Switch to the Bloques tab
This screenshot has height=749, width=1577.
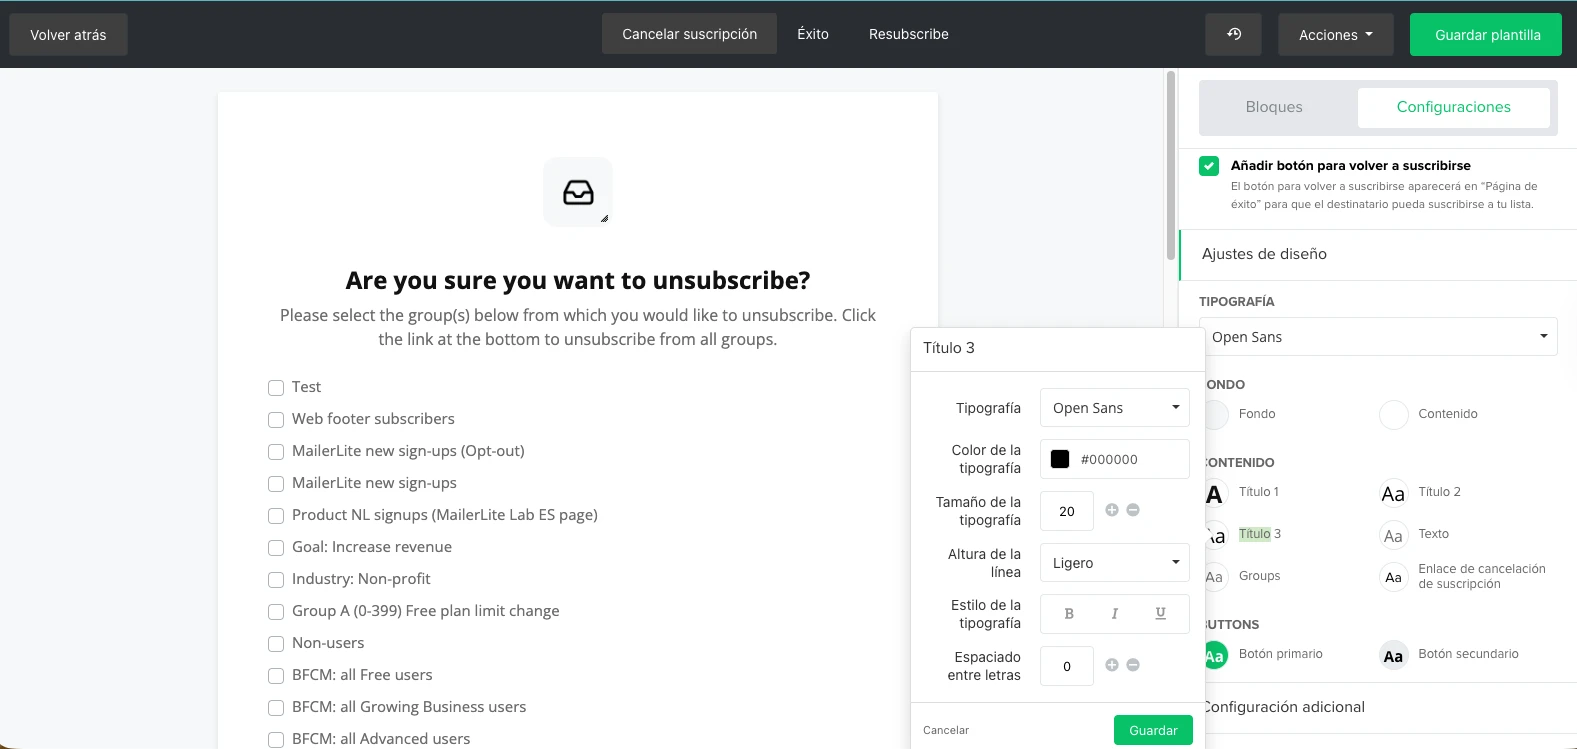click(1274, 107)
